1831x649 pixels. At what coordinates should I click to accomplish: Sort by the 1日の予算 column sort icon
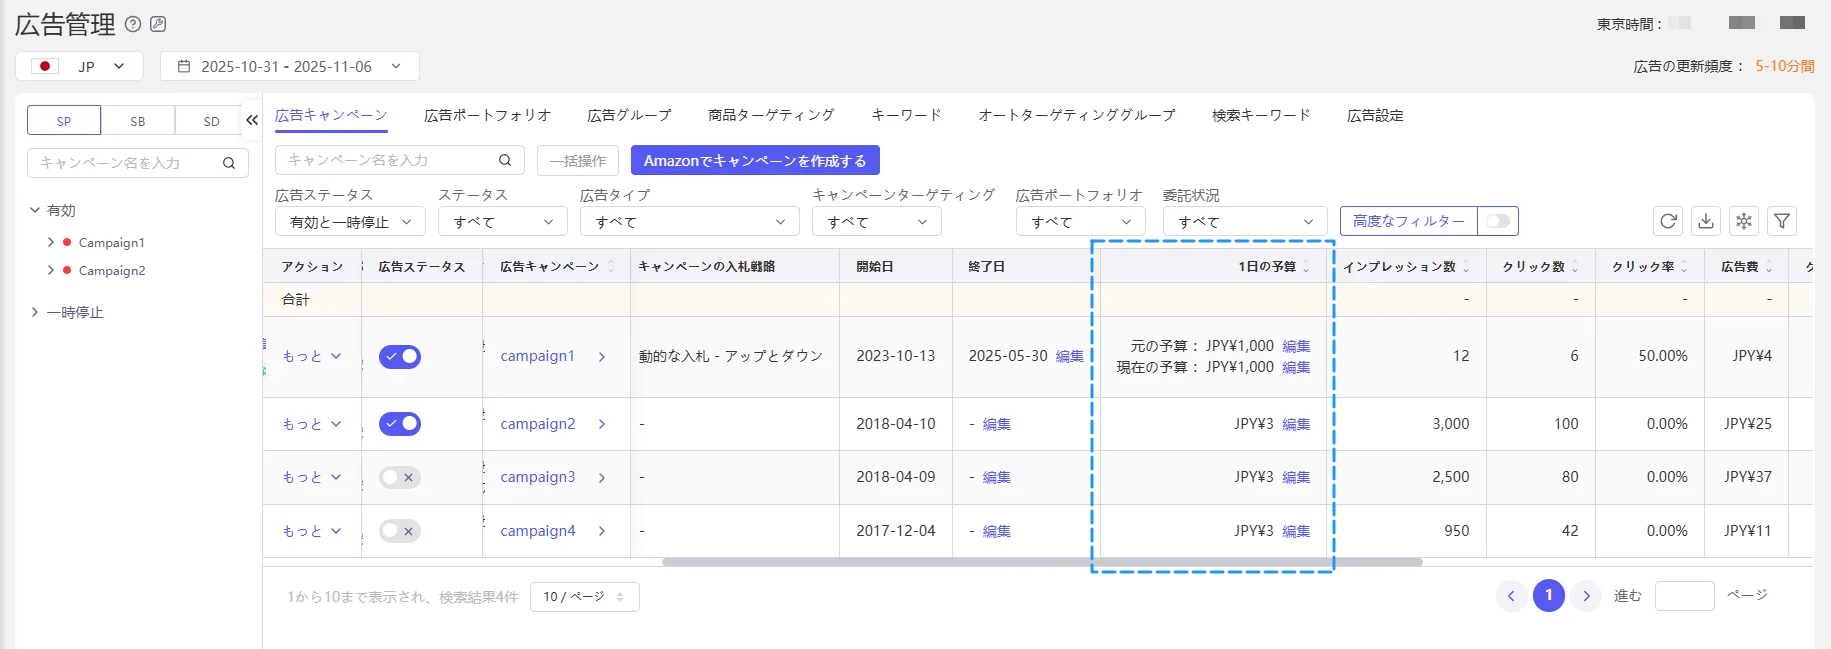tap(1306, 267)
